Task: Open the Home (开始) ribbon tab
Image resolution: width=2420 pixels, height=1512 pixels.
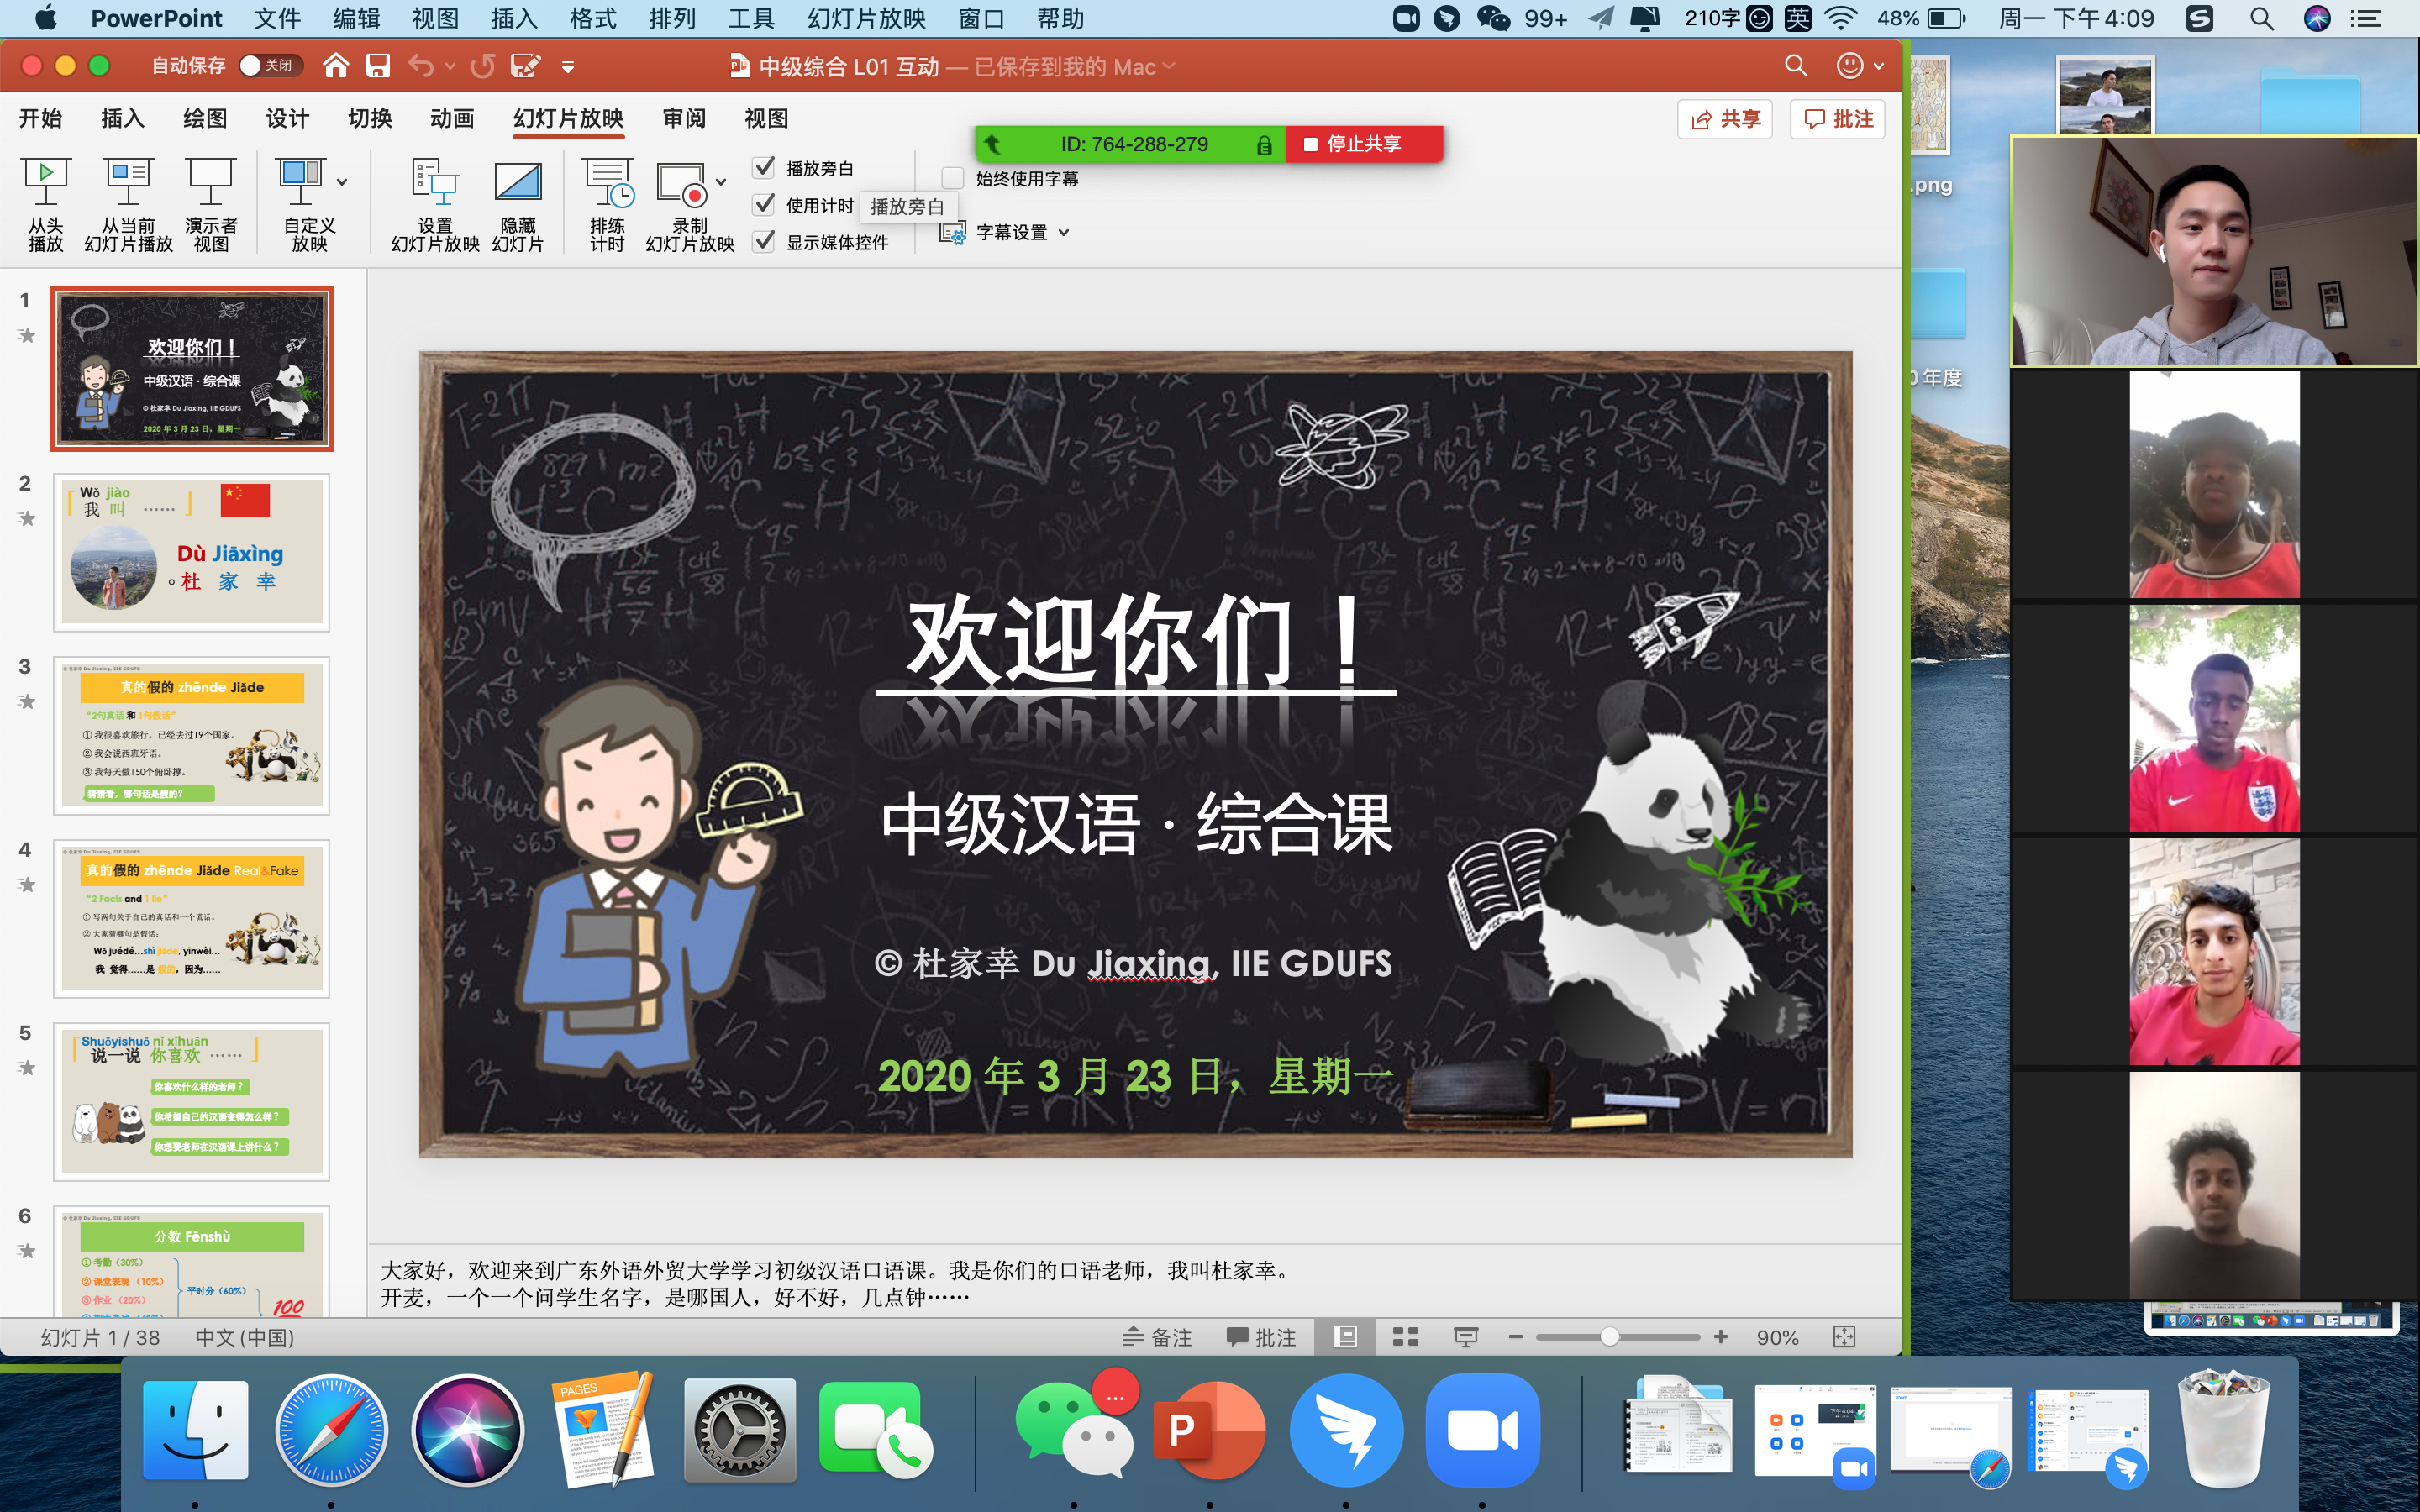Action: [x=41, y=118]
